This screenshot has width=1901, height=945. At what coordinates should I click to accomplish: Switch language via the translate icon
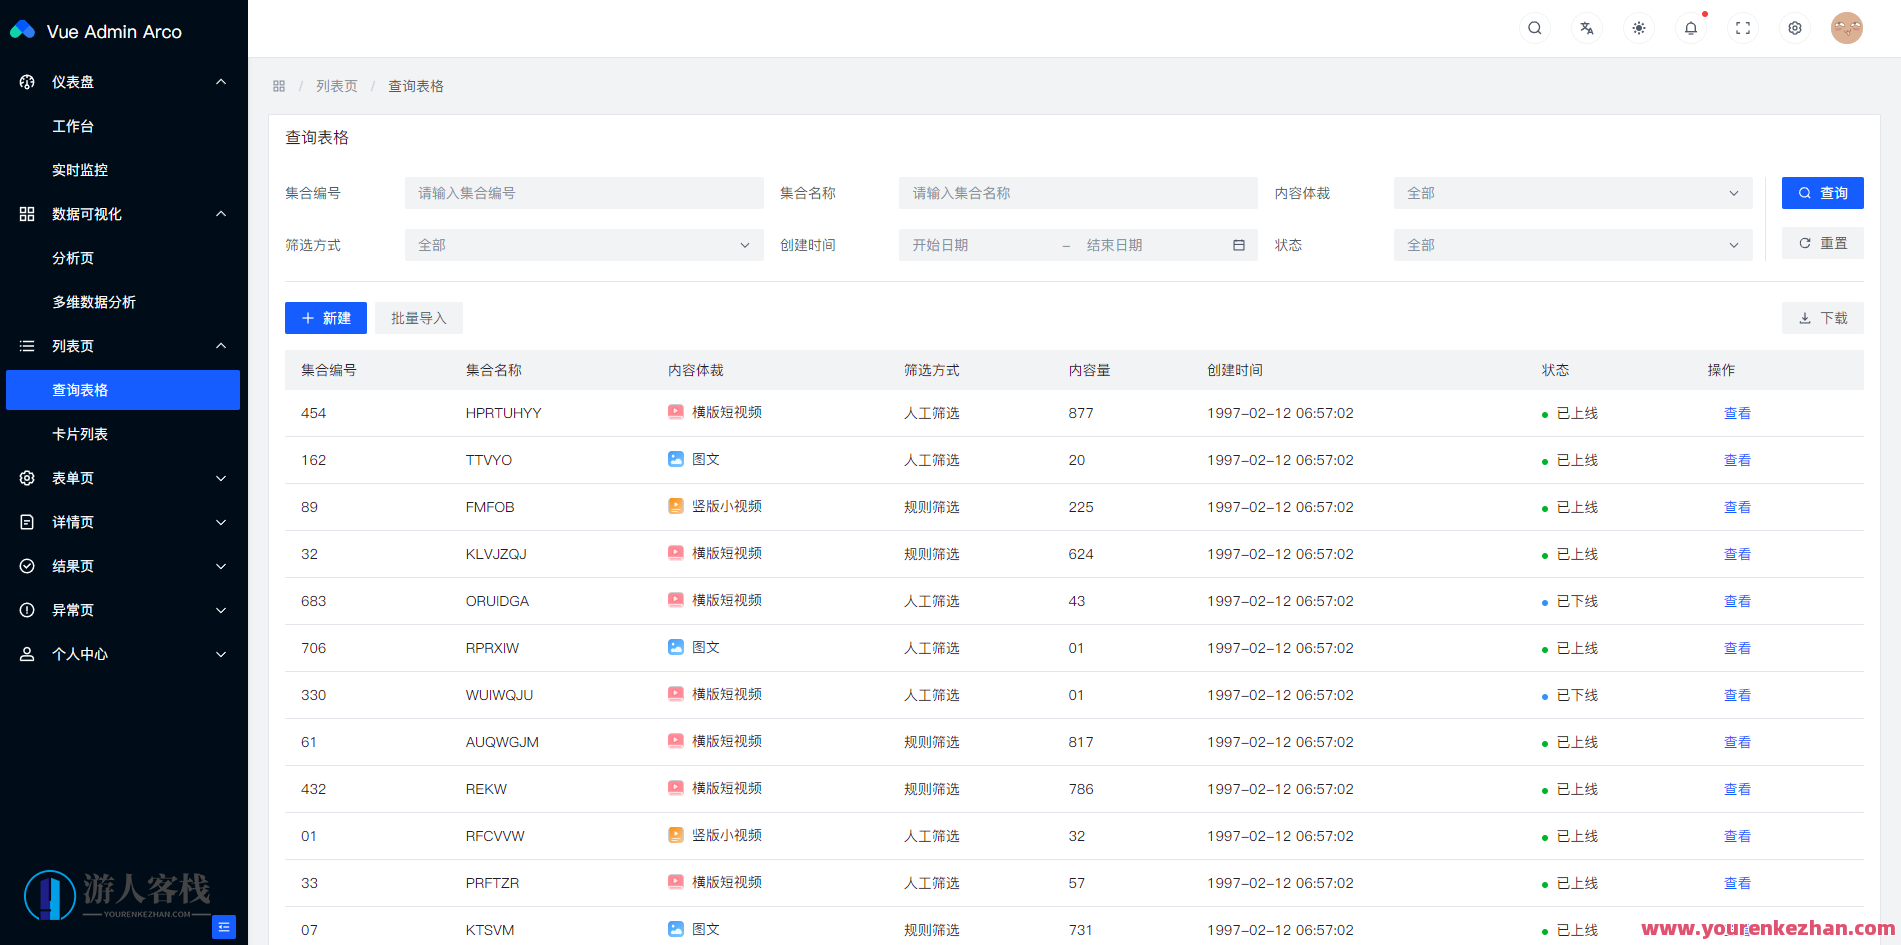click(1587, 28)
